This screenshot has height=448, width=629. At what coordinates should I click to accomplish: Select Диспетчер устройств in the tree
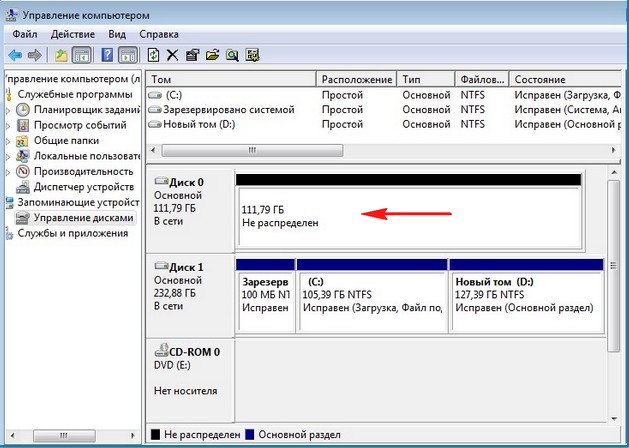(x=84, y=186)
